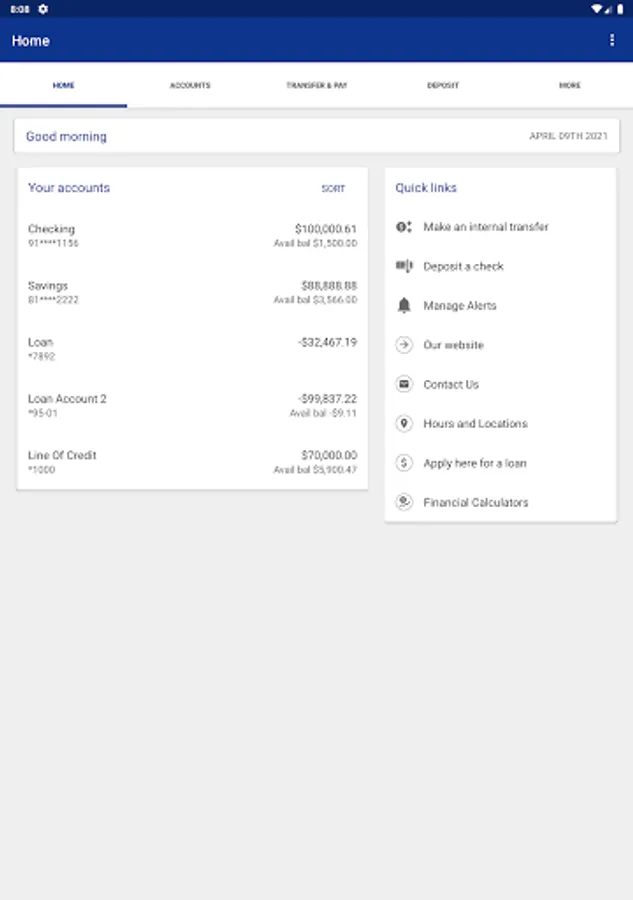The width and height of the screenshot is (633, 900).
Task: Open the Transfer & Pay tab
Action: tap(316, 86)
